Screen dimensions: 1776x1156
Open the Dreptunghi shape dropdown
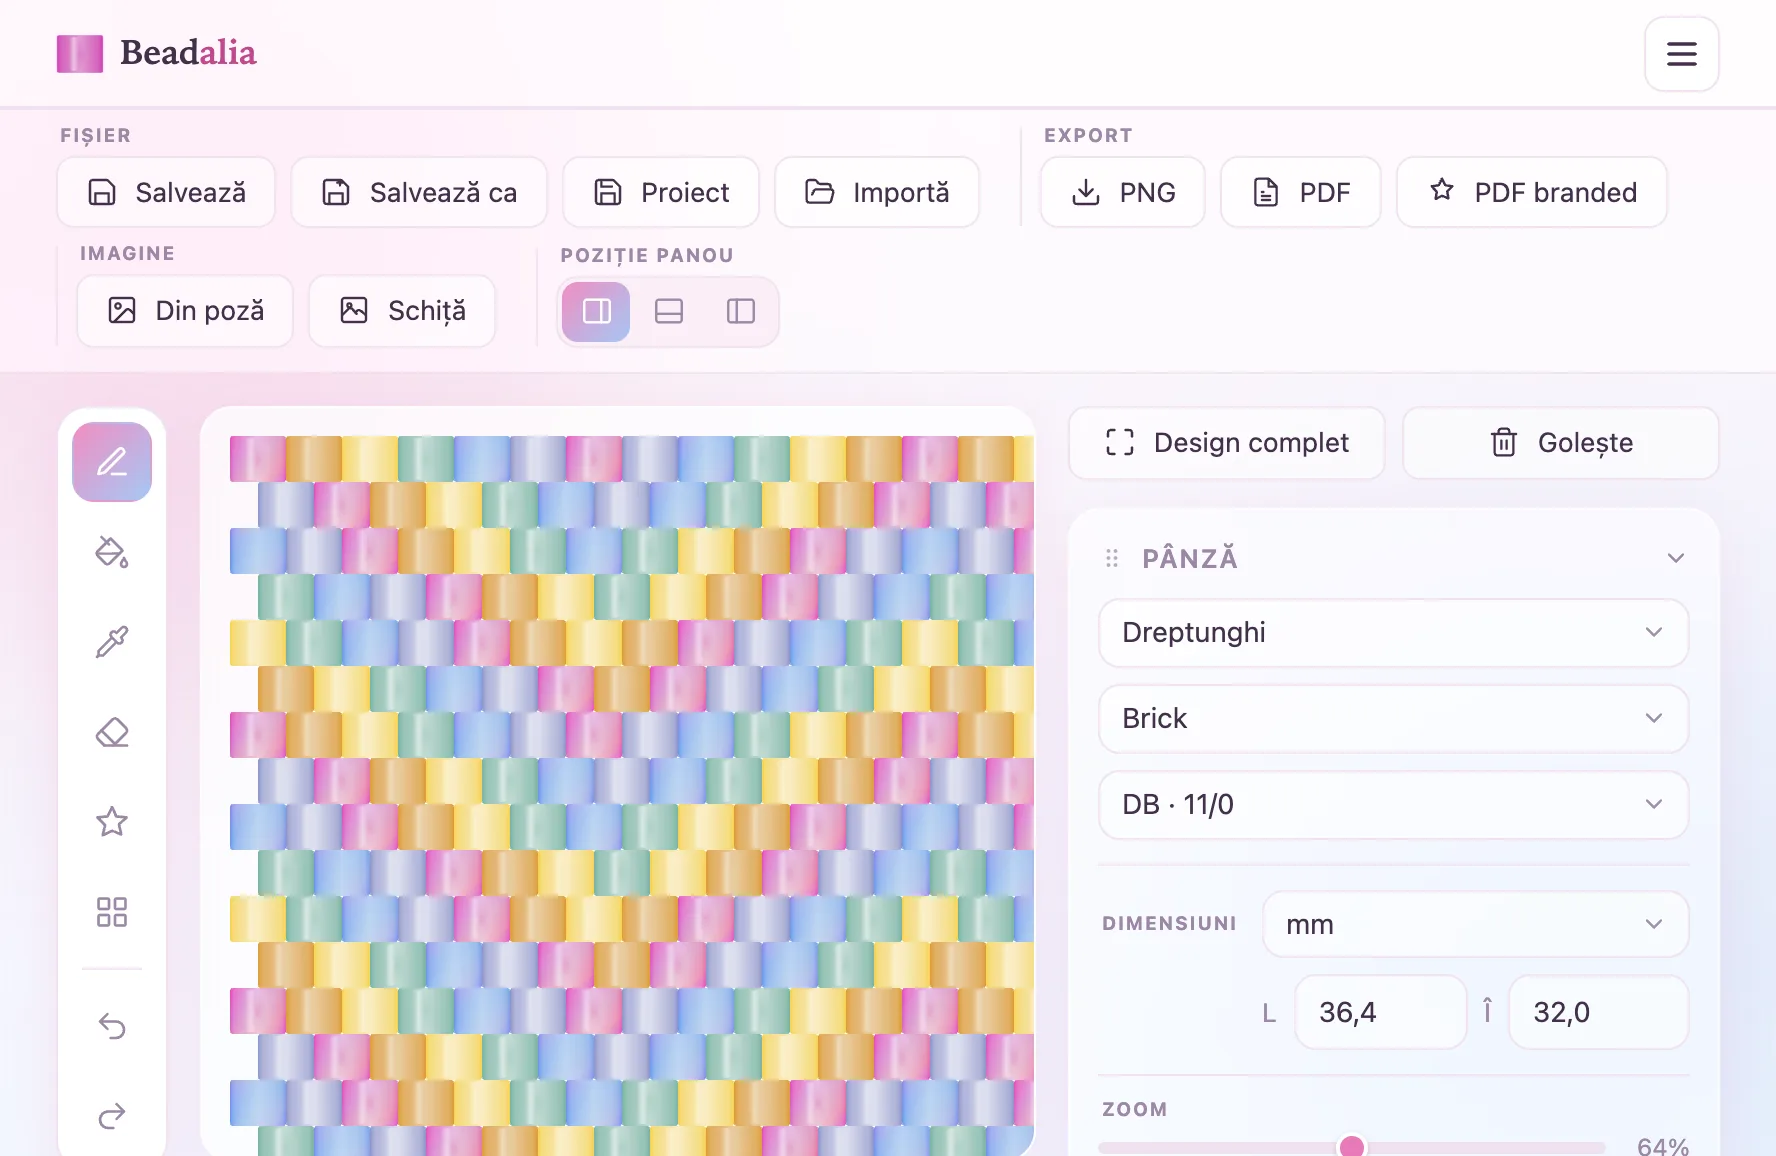pyautogui.click(x=1394, y=633)
